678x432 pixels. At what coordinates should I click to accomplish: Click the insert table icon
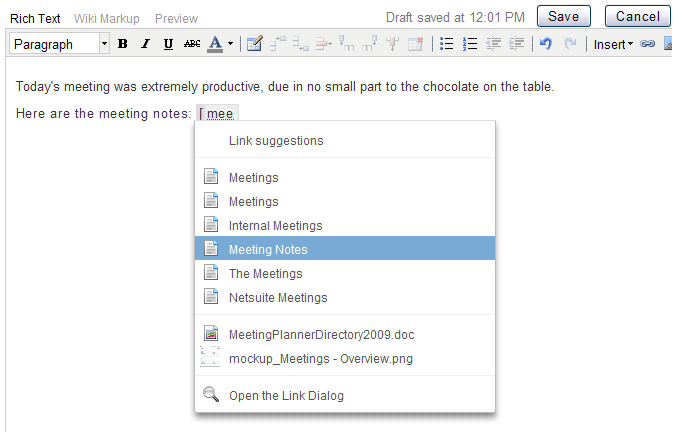point(254,44)
